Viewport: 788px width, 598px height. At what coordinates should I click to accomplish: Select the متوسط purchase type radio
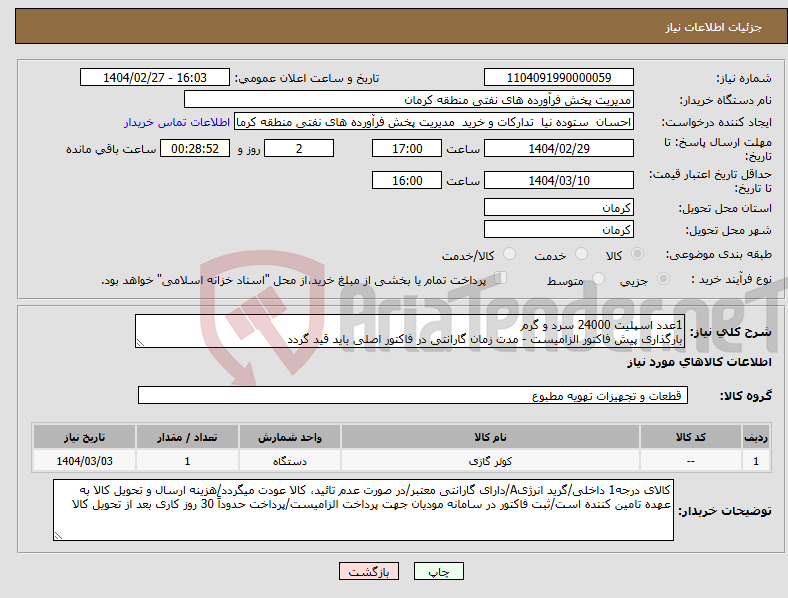click(598, 278)
